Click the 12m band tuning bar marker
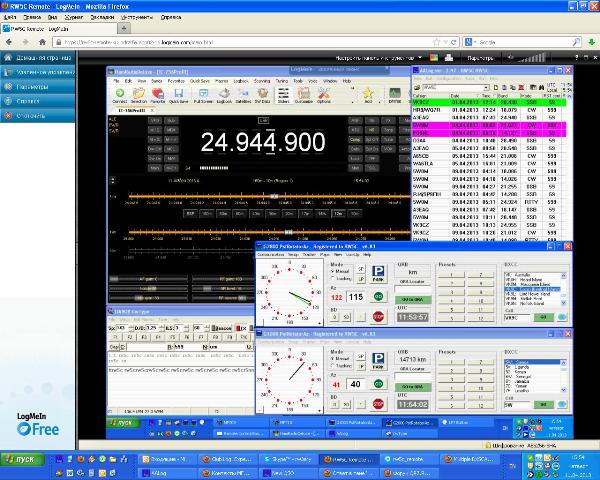The width and height of the screenshot is (600, 480). pos(289,232)
